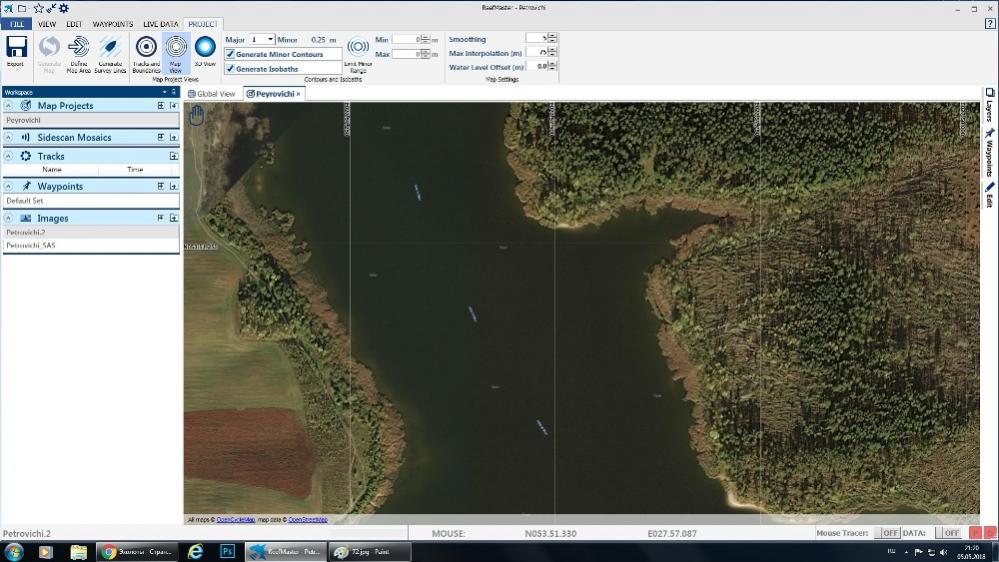
Task: Open the Major contour interval dropdown
Action: pos(270,39)
